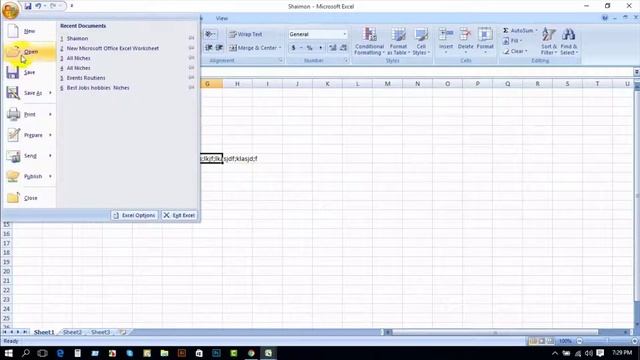Expand the Save As submenu arrow
This screenshot has width=640, height=360.
point(50,93)
